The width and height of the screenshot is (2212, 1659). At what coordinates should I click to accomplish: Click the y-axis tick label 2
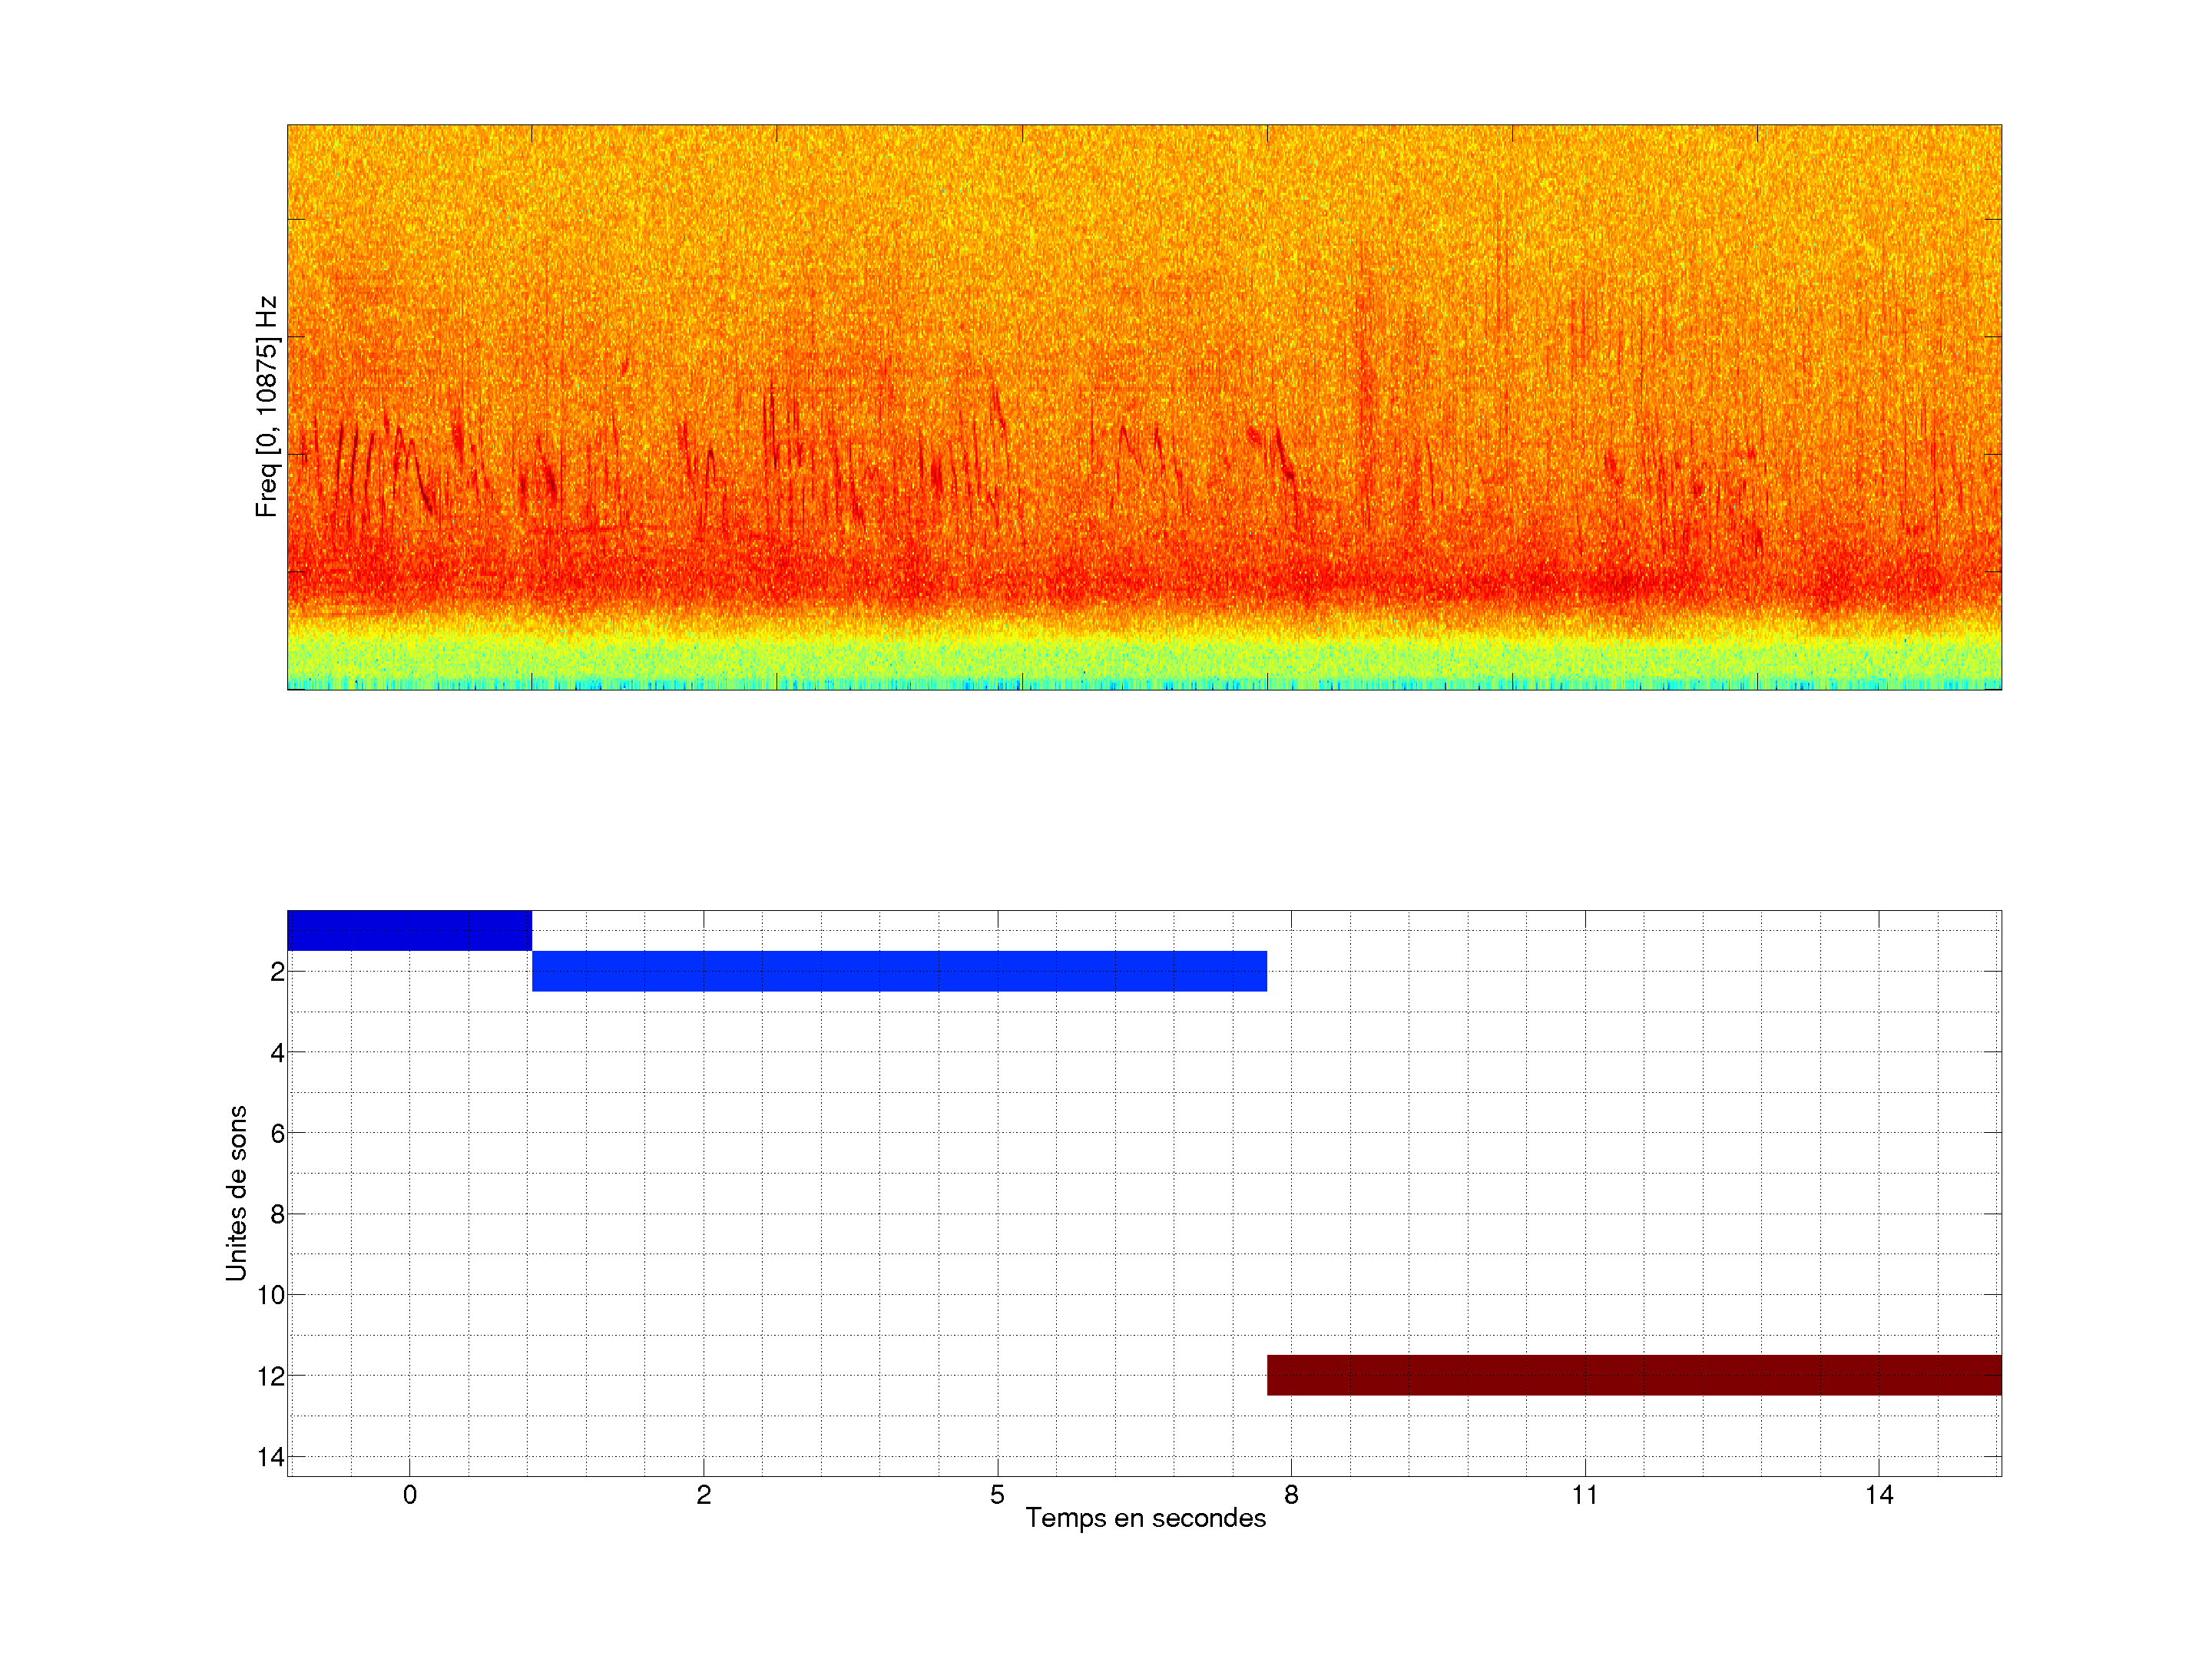277,972
